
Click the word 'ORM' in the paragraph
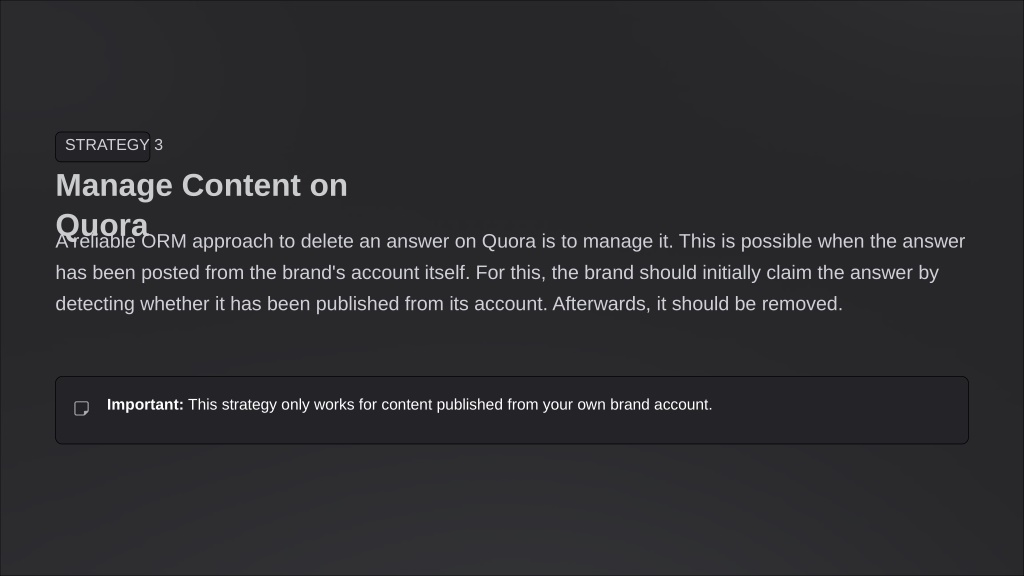(x=164, y=241)
